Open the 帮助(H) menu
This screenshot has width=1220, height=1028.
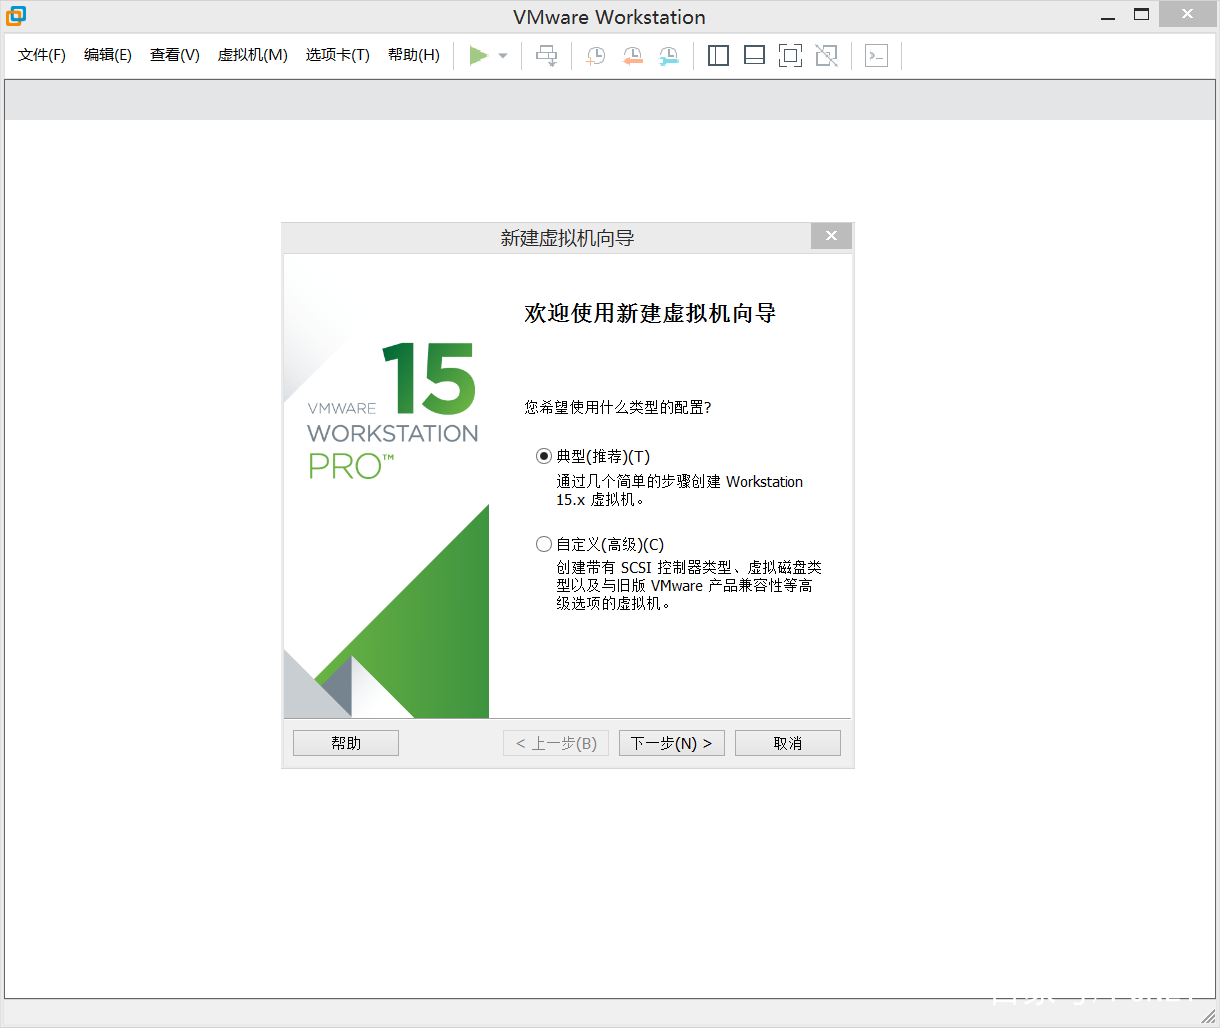414,55
